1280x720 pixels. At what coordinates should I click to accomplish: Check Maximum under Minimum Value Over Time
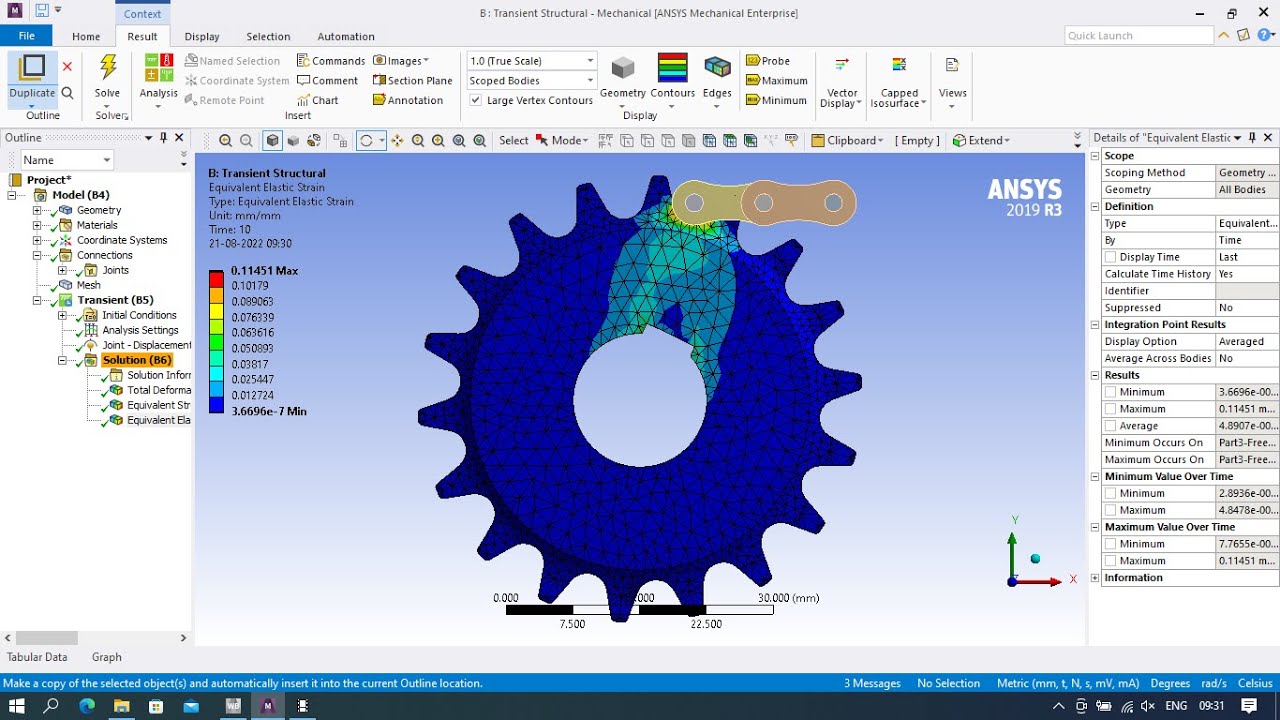pos(1111,510)
